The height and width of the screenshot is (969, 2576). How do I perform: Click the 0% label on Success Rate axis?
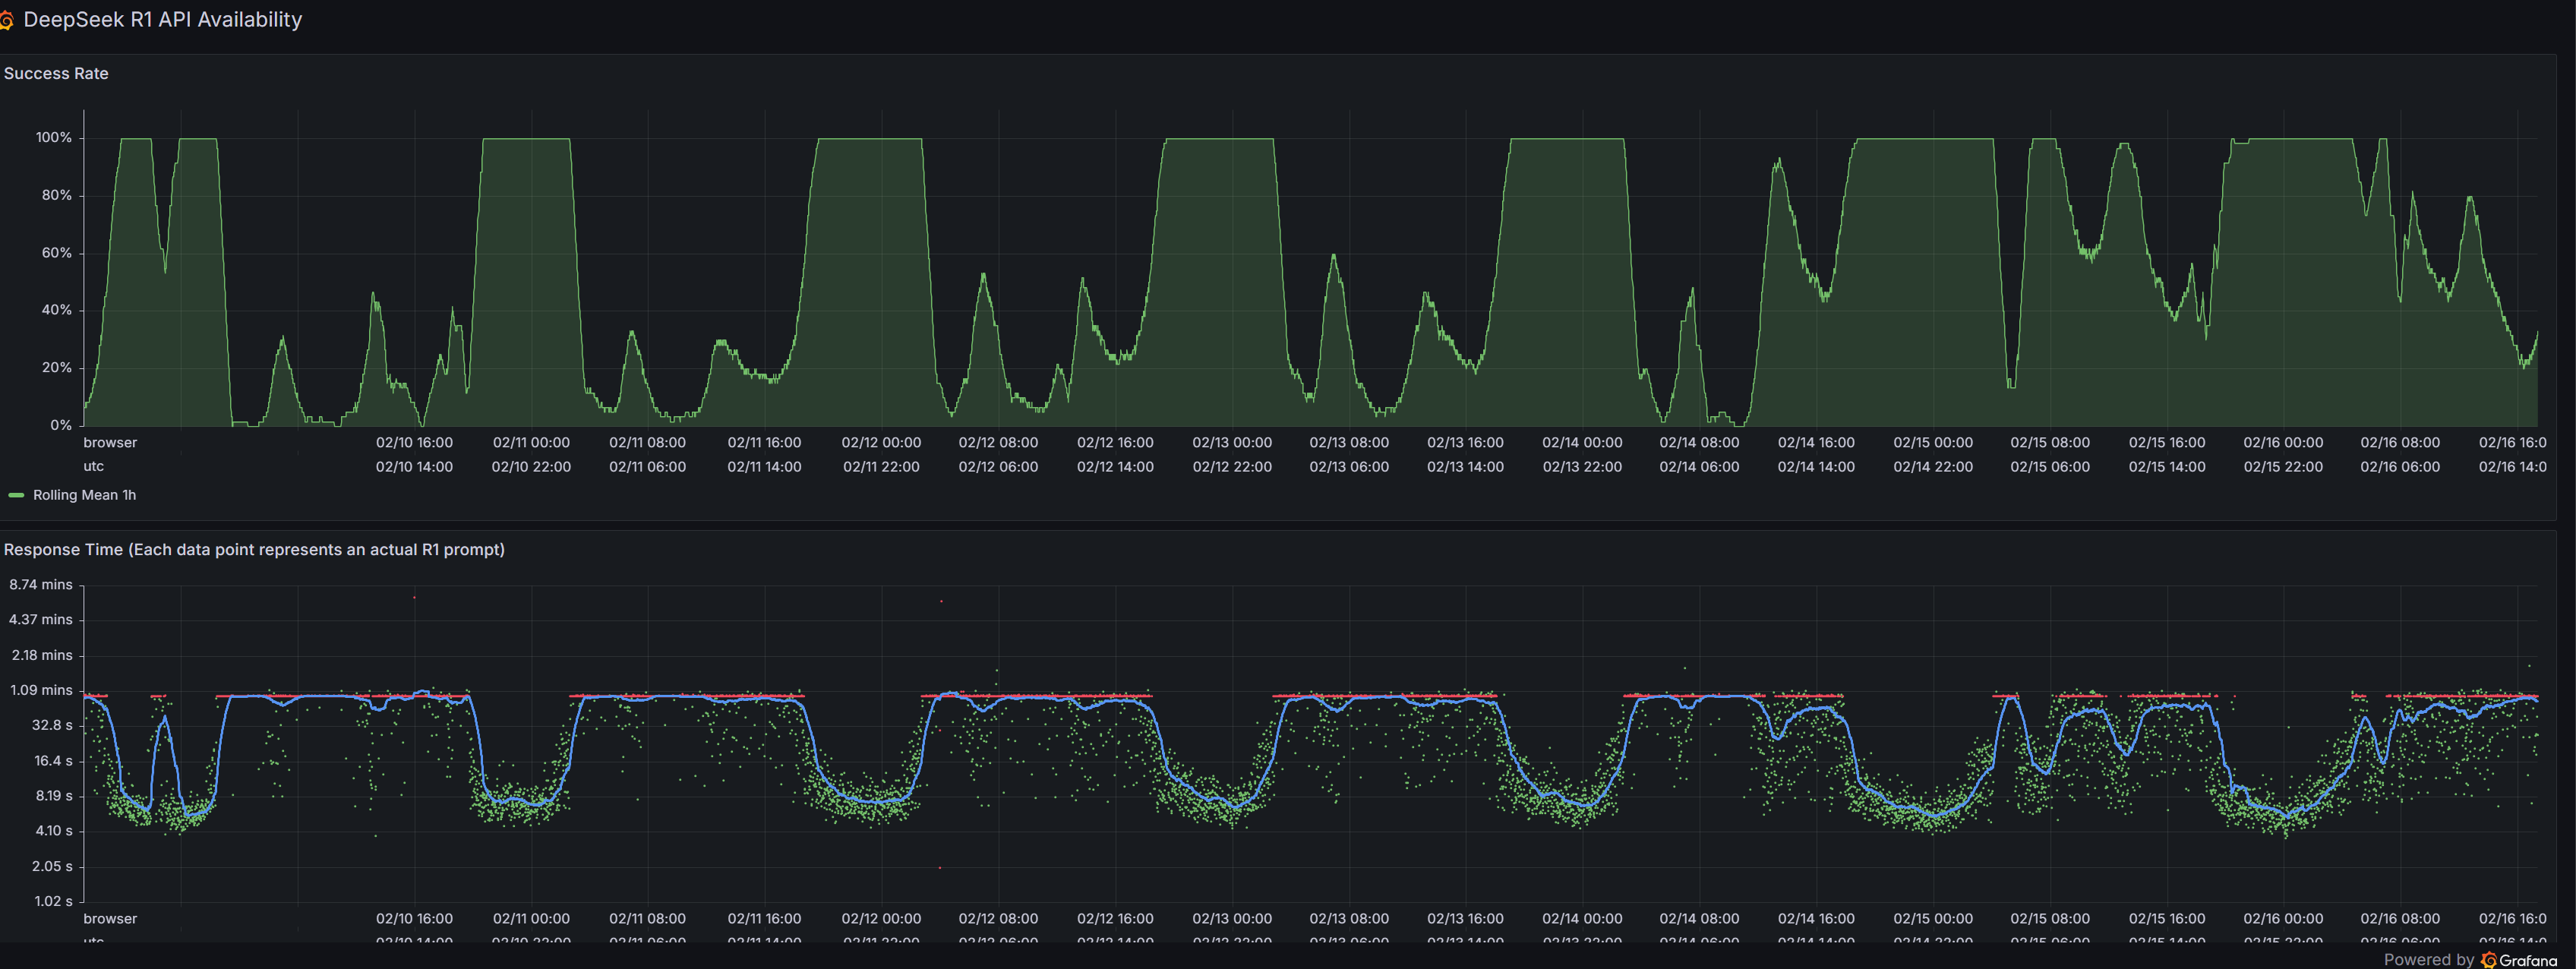tap(61, 425)
